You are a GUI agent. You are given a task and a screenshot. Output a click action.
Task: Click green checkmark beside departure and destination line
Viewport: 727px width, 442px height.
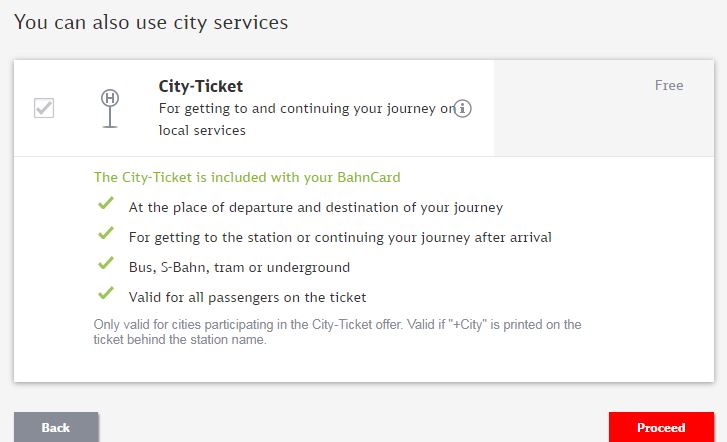[x=106, y=203]
